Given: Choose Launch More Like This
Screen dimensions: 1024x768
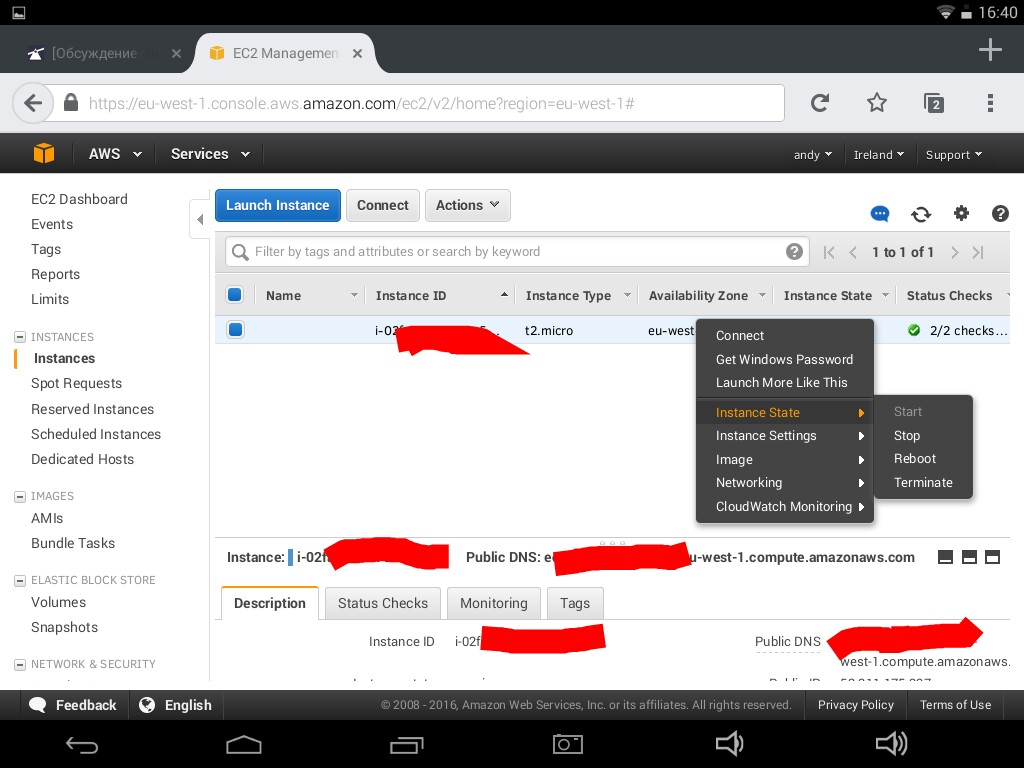Looking at the screenshot, I should click(x=784, y=383).
